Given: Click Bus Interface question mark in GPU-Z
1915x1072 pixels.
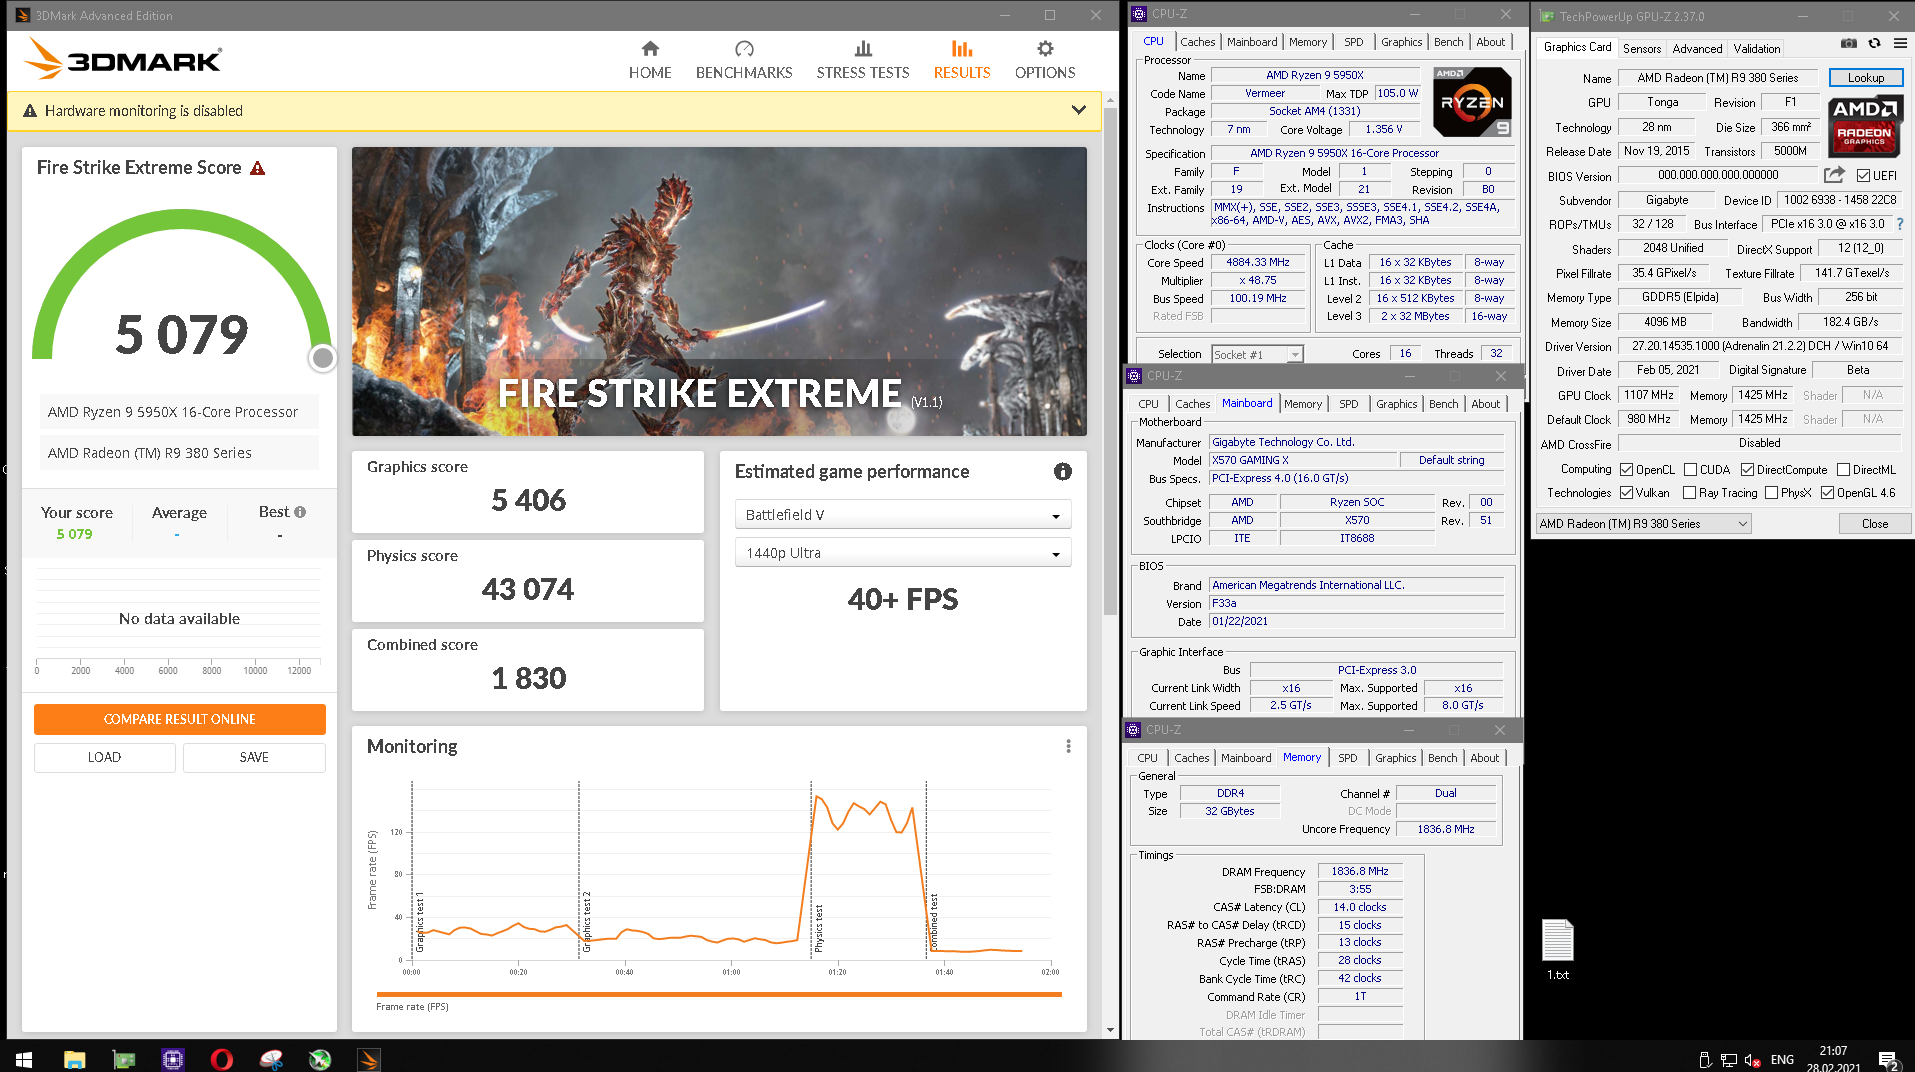Looking at the screenshot, I should point(1900,224).
